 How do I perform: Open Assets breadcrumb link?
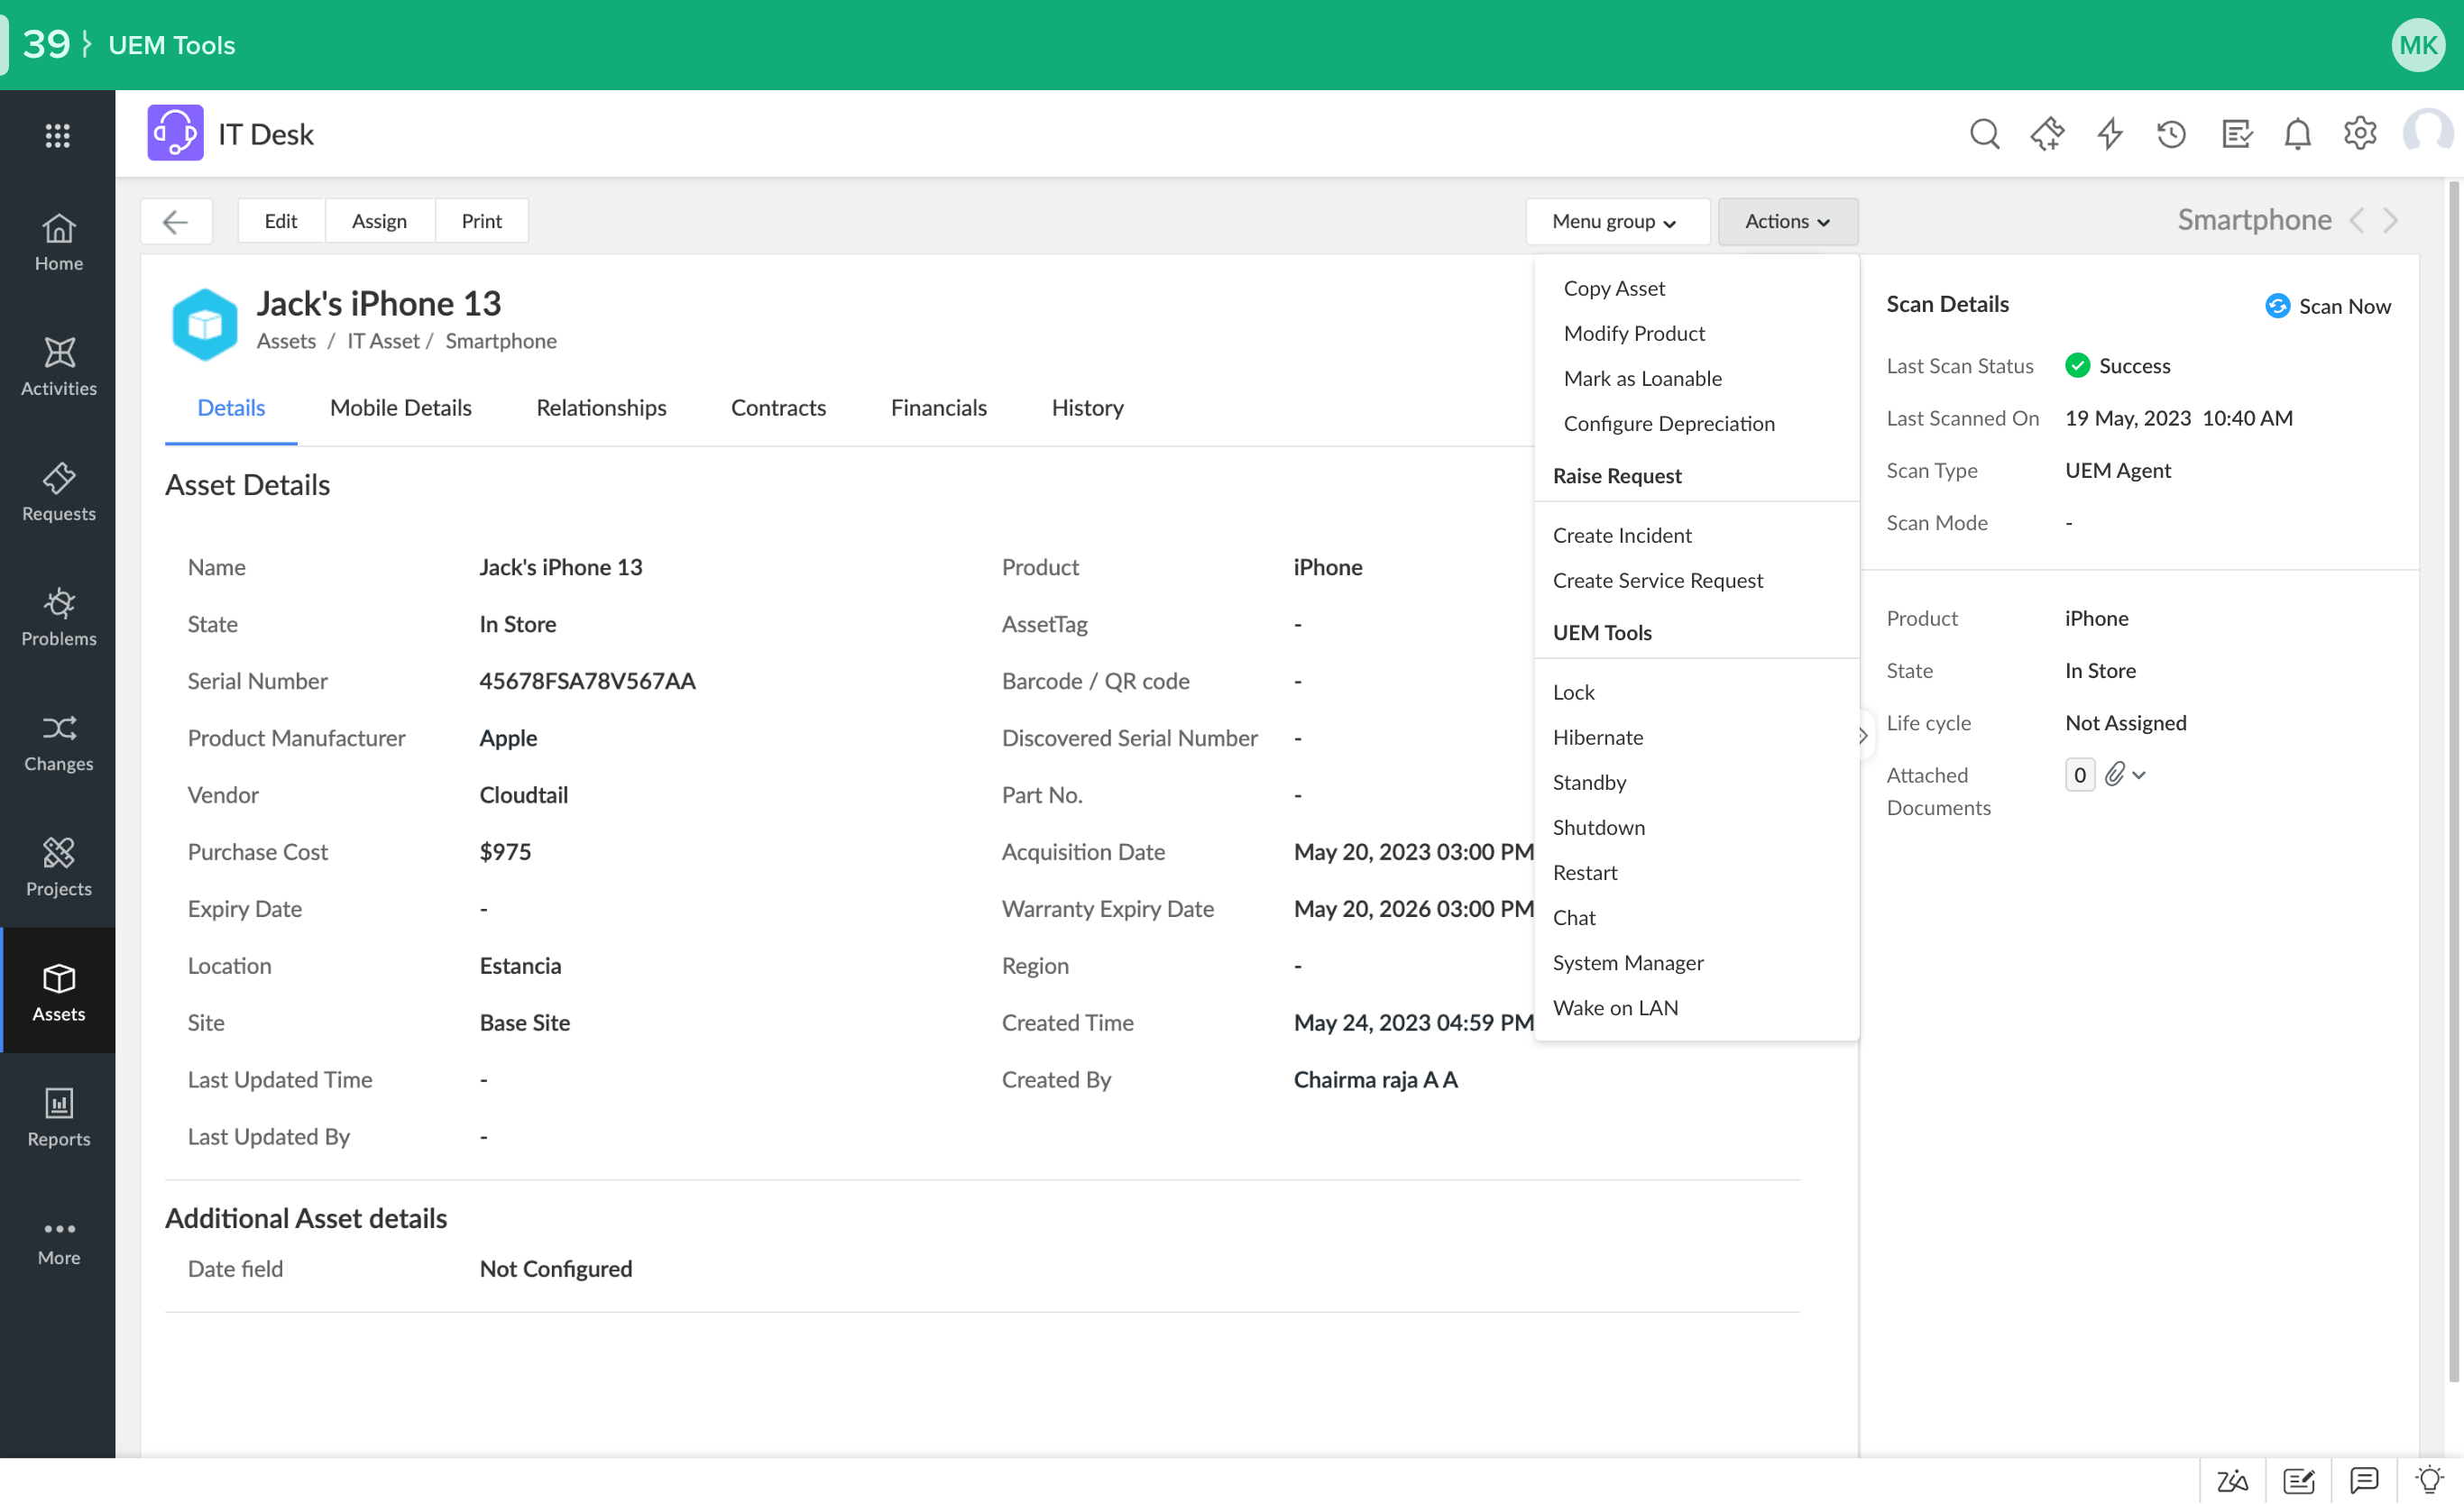(286, 341)
